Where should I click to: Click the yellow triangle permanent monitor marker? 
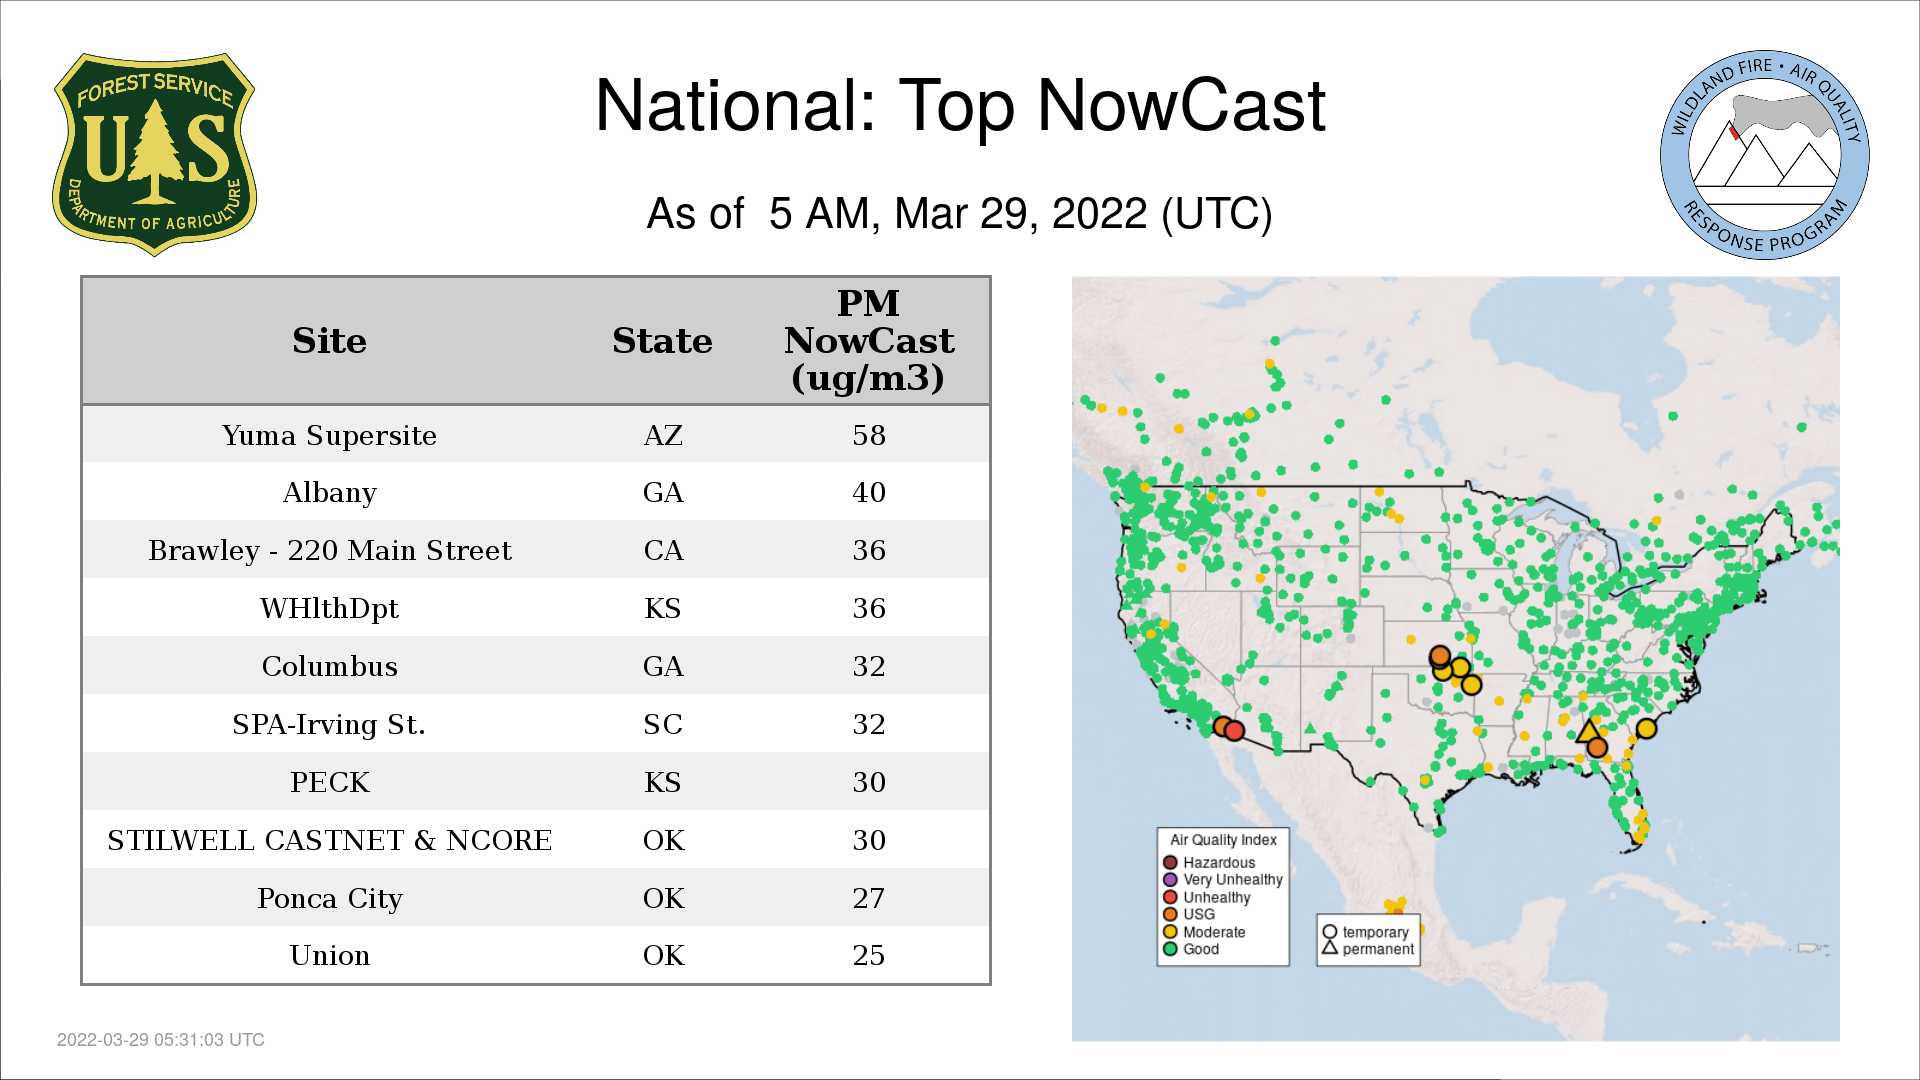[1587, 731]
